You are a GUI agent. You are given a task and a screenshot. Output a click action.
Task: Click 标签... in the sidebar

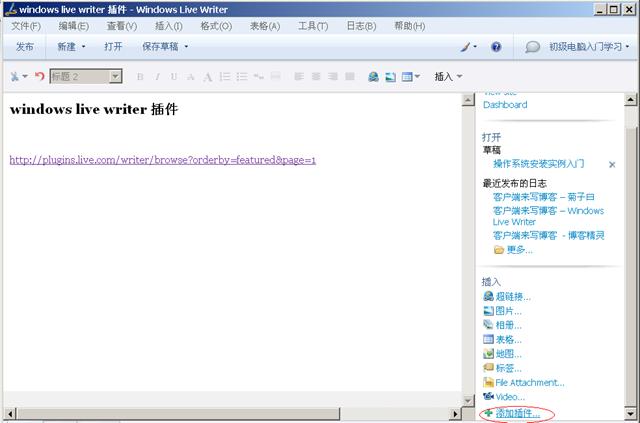(x=502, y=368)
